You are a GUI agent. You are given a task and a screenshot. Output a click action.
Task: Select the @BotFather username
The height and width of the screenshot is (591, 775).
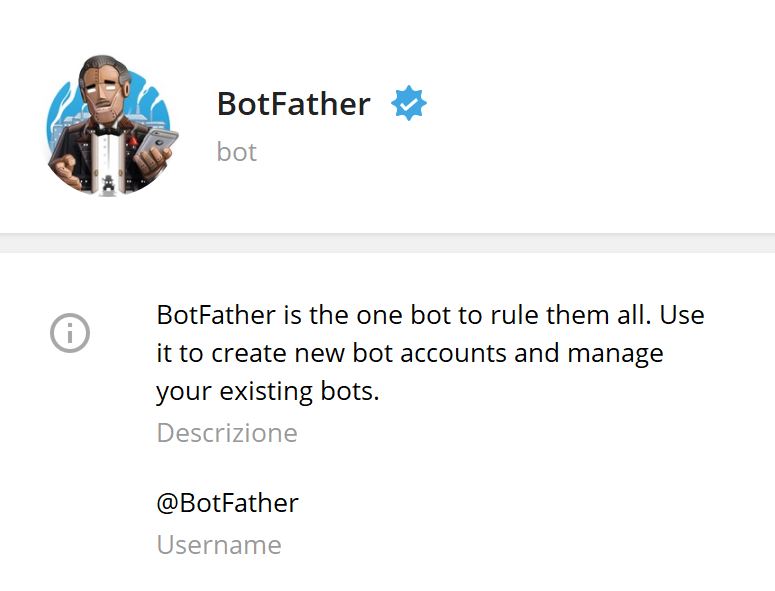227,502
